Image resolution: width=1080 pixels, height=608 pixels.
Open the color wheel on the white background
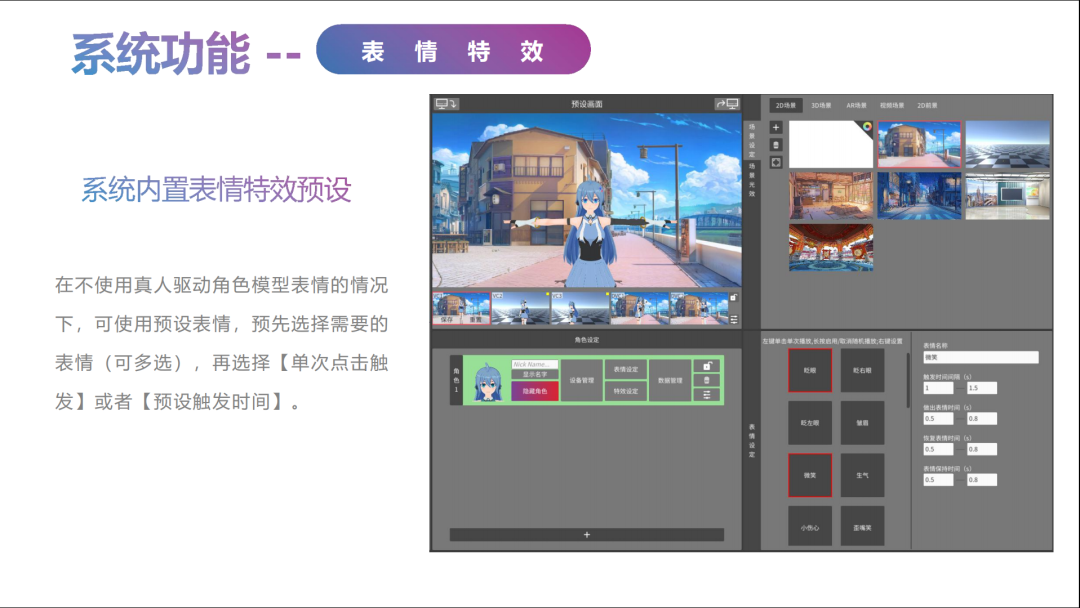(x=866, y=127)
